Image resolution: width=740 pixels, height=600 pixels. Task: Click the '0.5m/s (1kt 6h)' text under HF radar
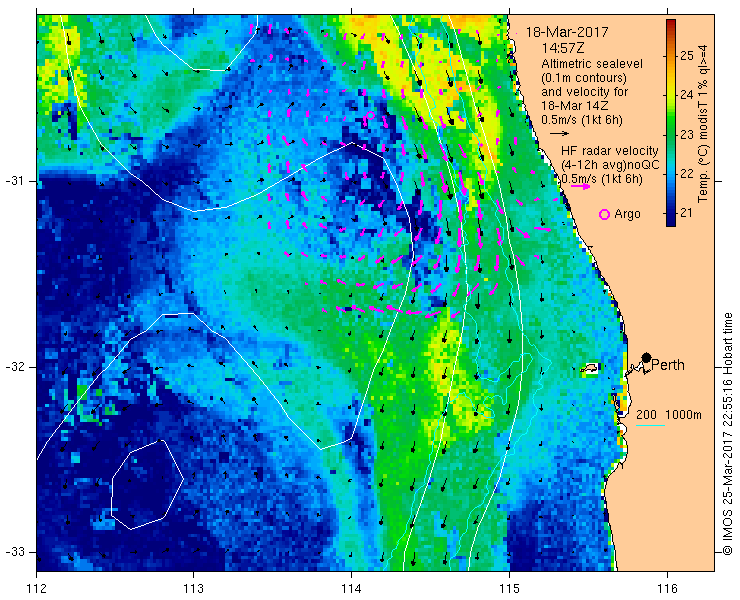(x=602, y=179)
